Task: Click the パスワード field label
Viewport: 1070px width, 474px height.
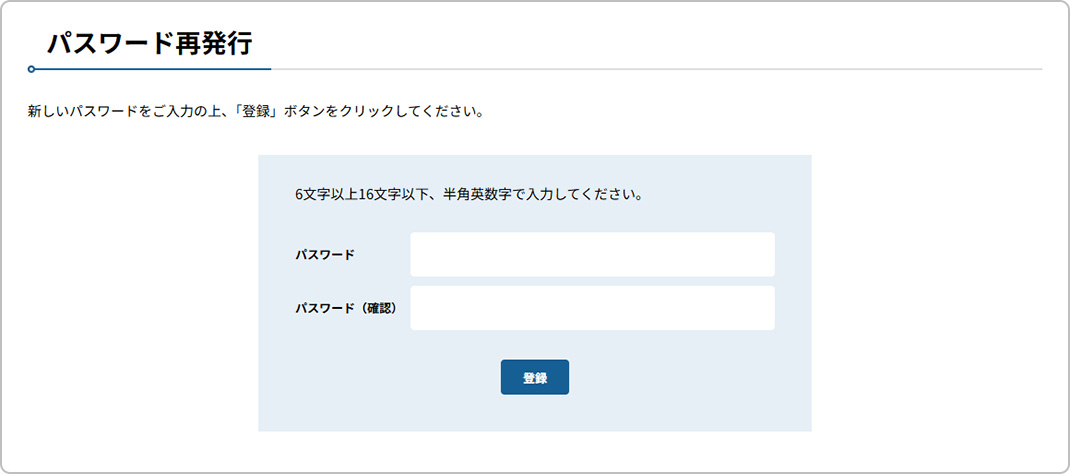Action: (325, 255)
